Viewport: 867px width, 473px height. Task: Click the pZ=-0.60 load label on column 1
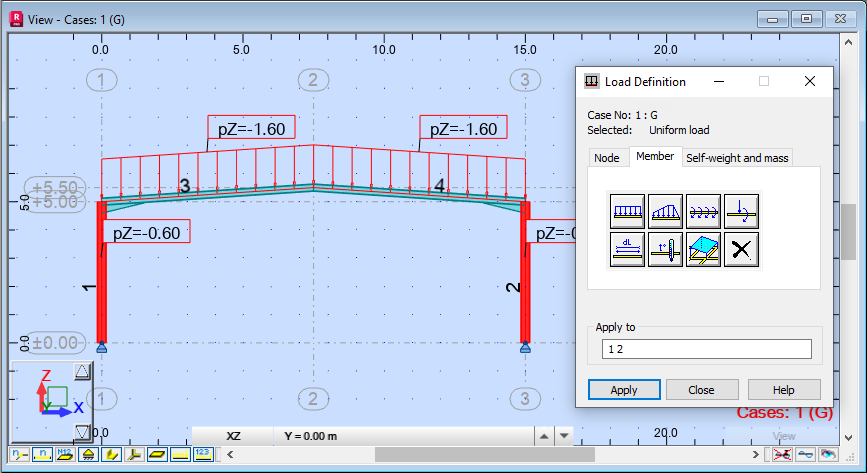[x=147, y=232]
